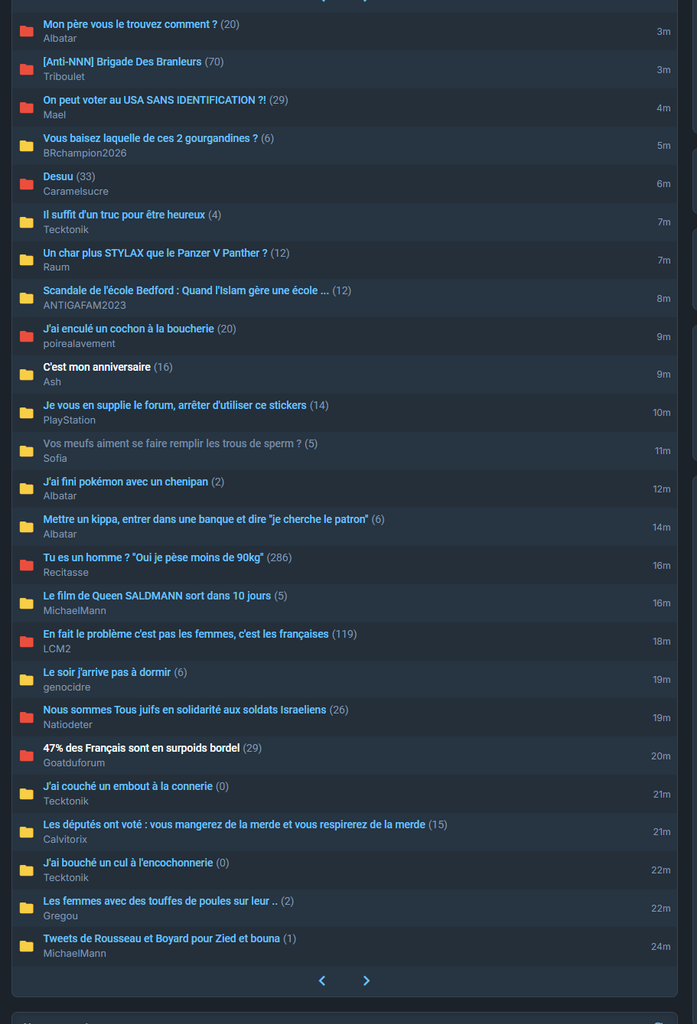Click the folder icon beside "Il suffit d'un truc pour être heureux"
This screenshot has width=697, height=1024.
(27, 222)
